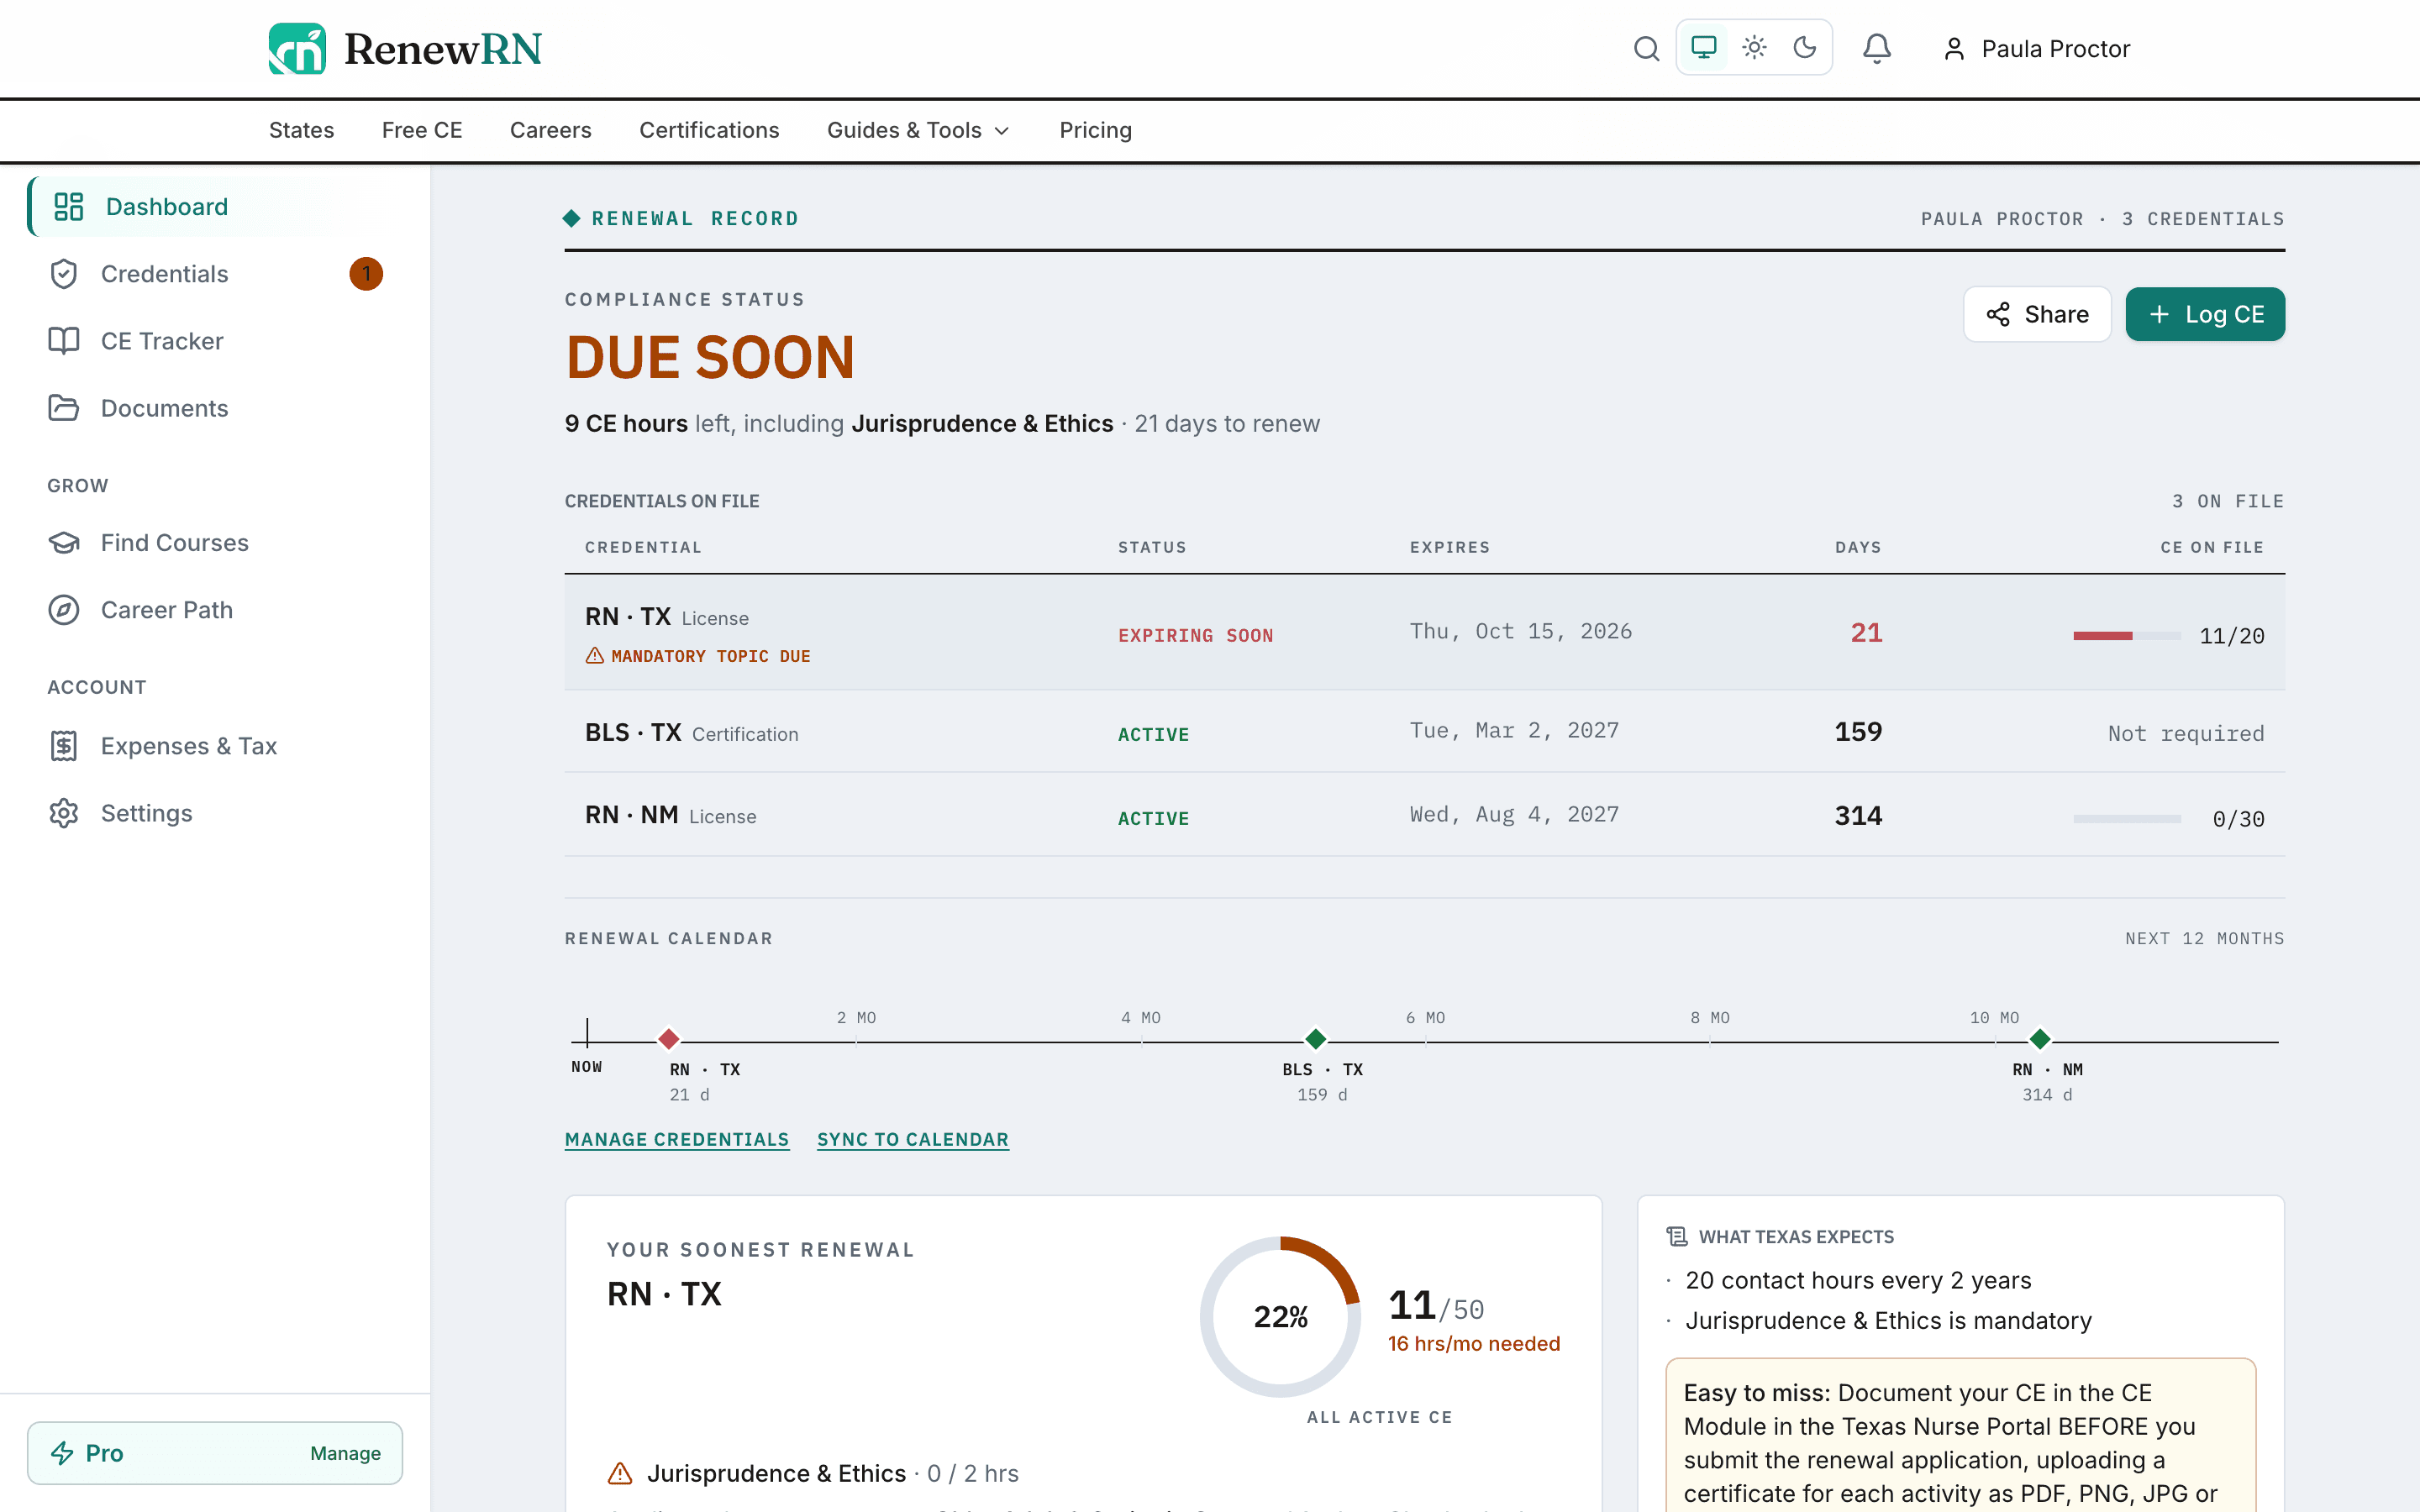Click the Credentials notification badge
The image size is (2420, 1512).
(366, 274)
